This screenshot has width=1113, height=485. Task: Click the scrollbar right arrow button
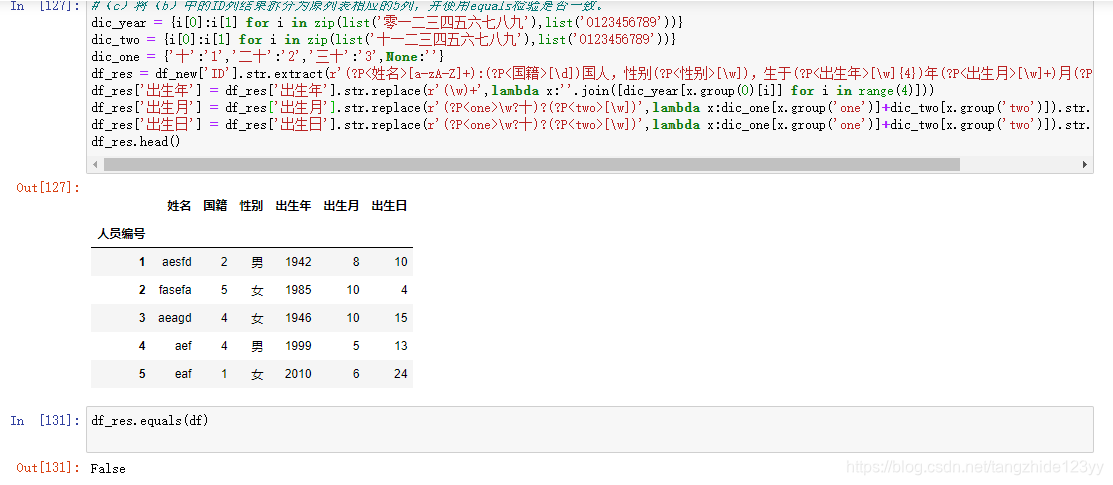click(1085, 164)
